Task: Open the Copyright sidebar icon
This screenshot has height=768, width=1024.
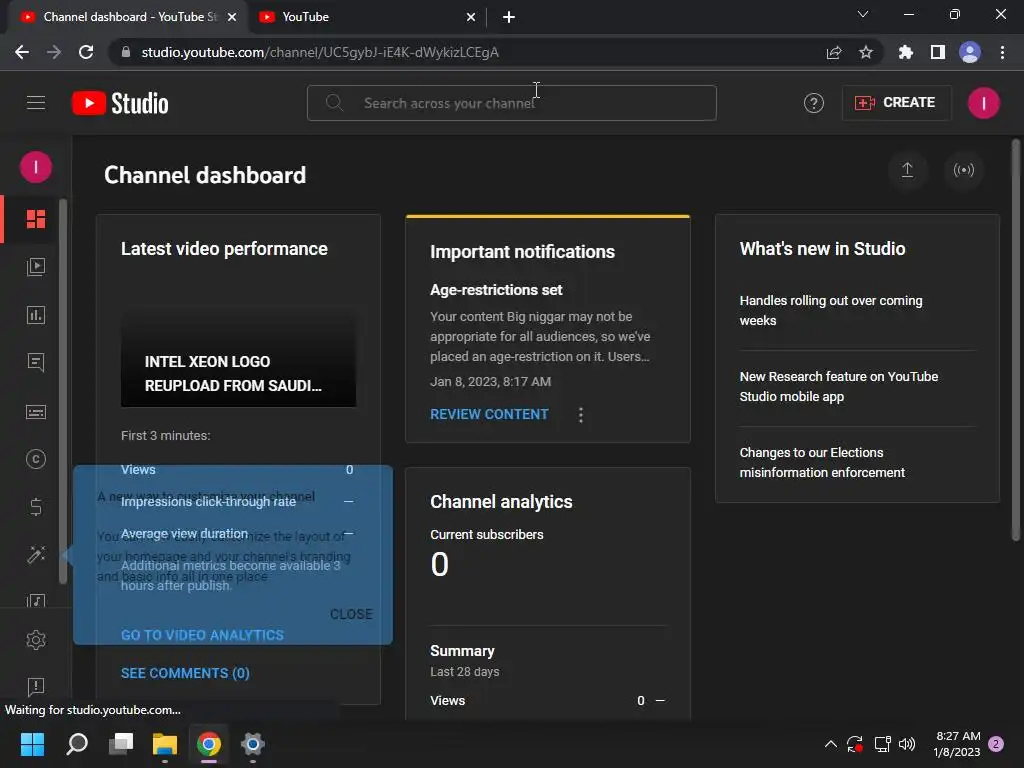Action: point(36,459)
